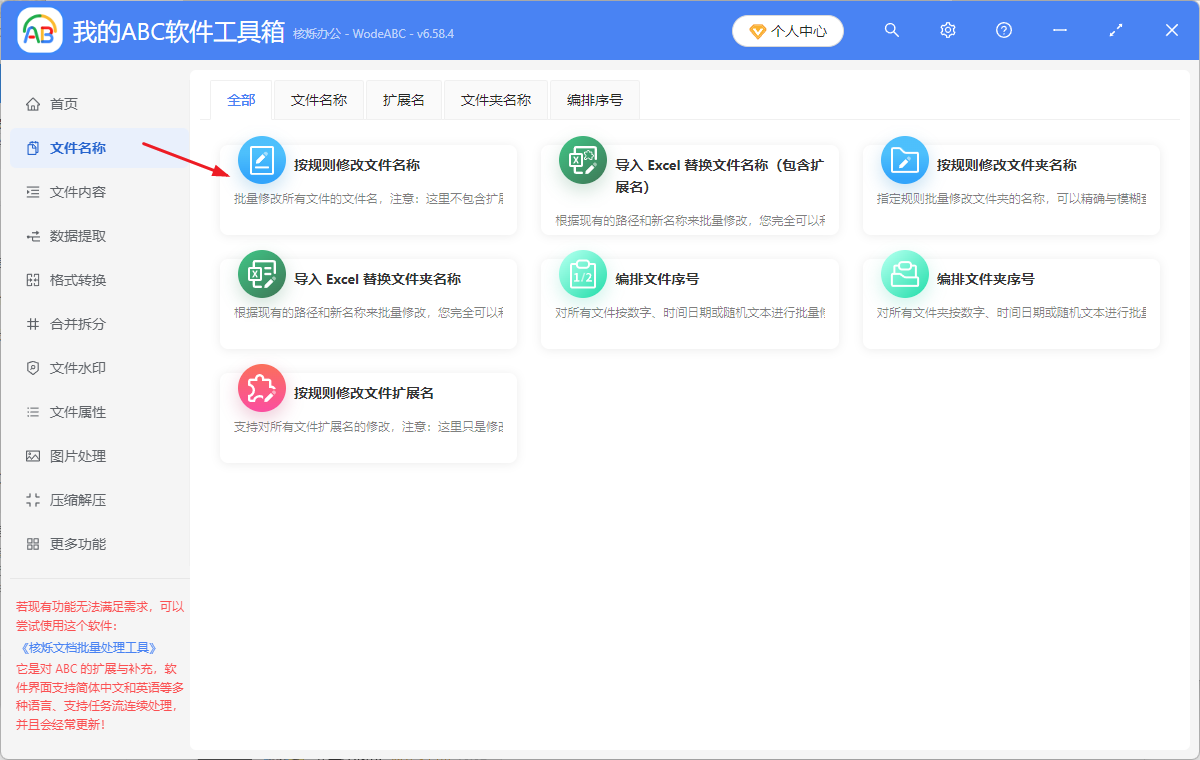
Task: Open 个人中心 at the top
Action: click(788, 30)
